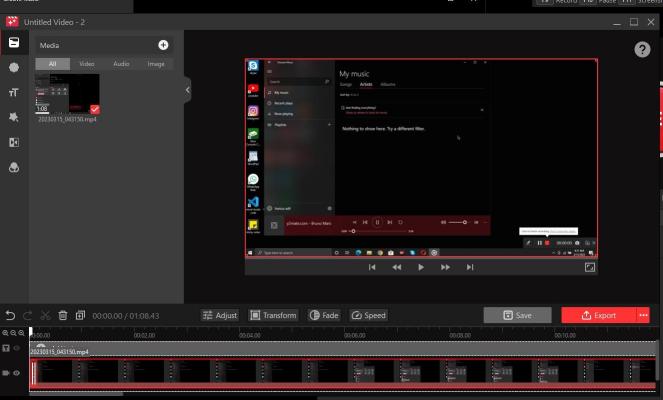Viewport: 663px width, 400px height.
Task: Click the redo arrow icon
Action: tap(28, 315)
